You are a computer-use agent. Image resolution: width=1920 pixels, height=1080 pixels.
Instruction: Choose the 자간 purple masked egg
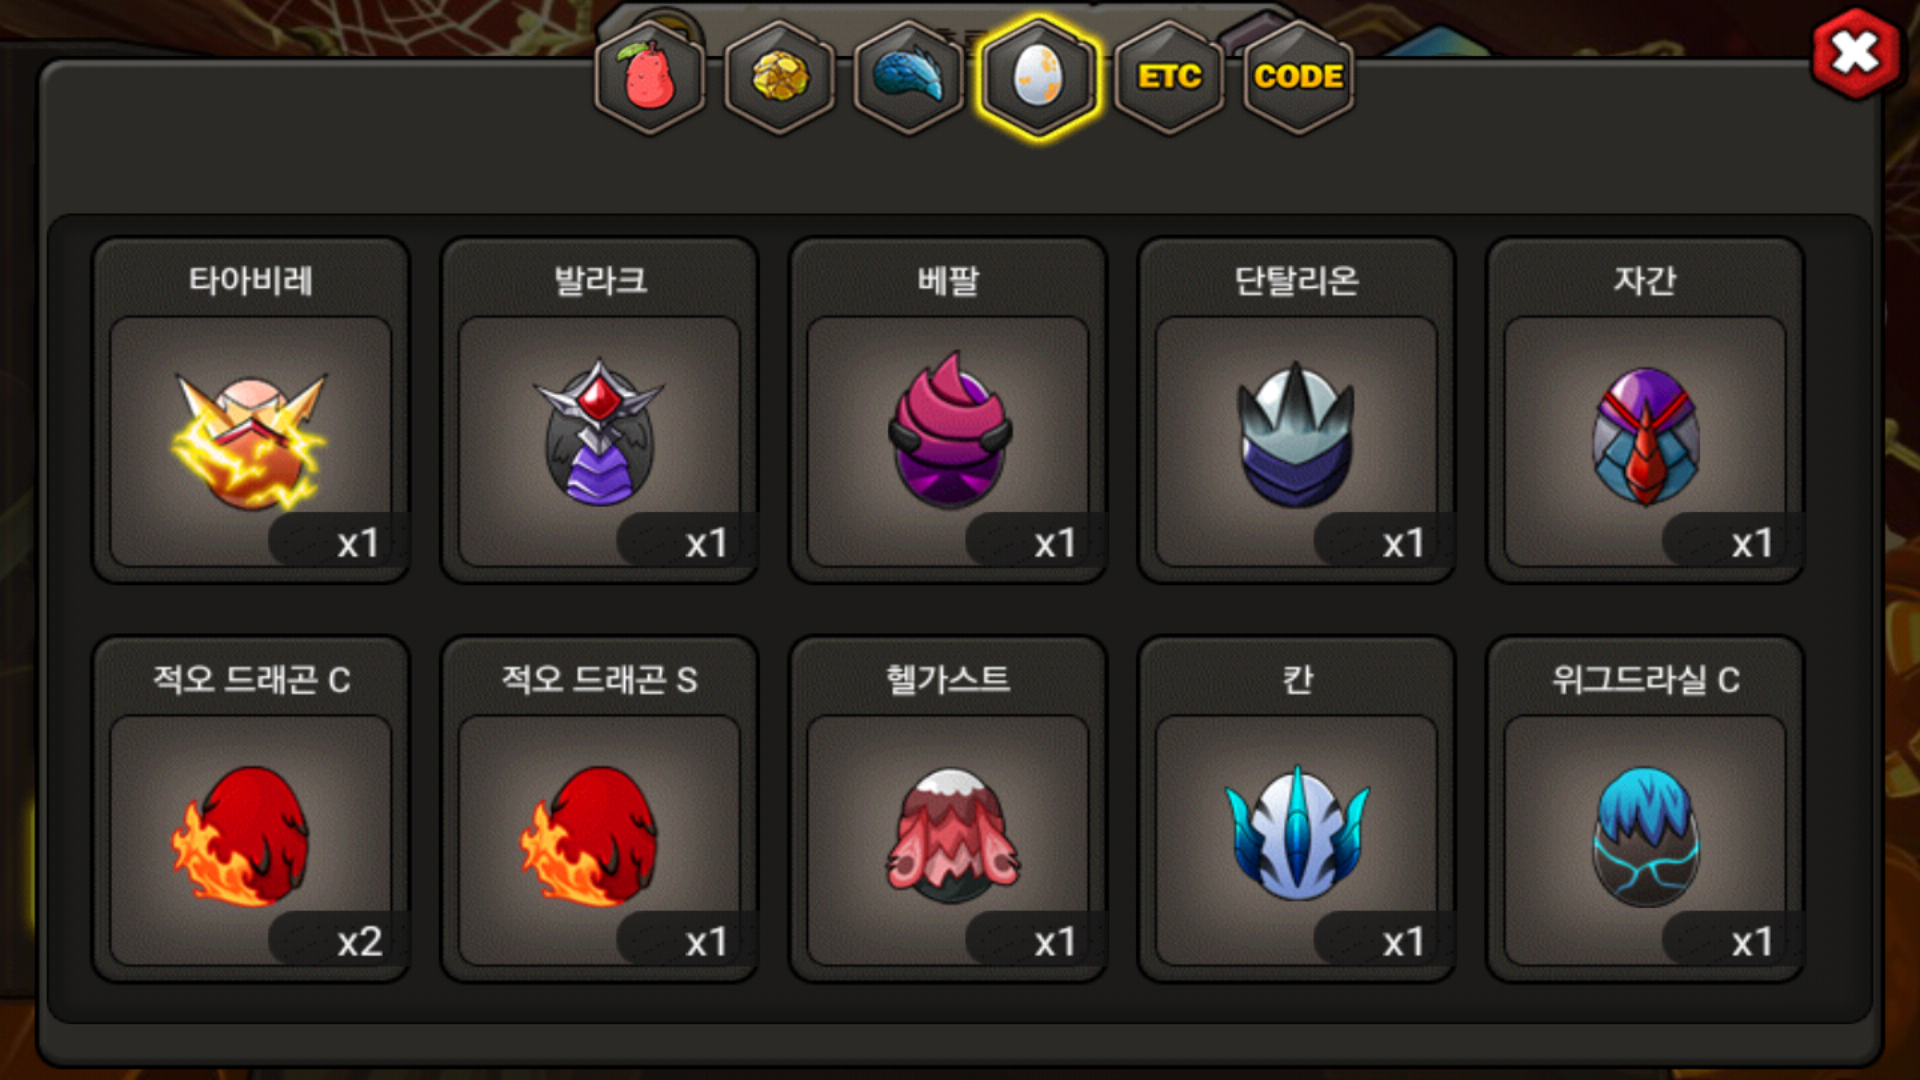coord(1645,440)
